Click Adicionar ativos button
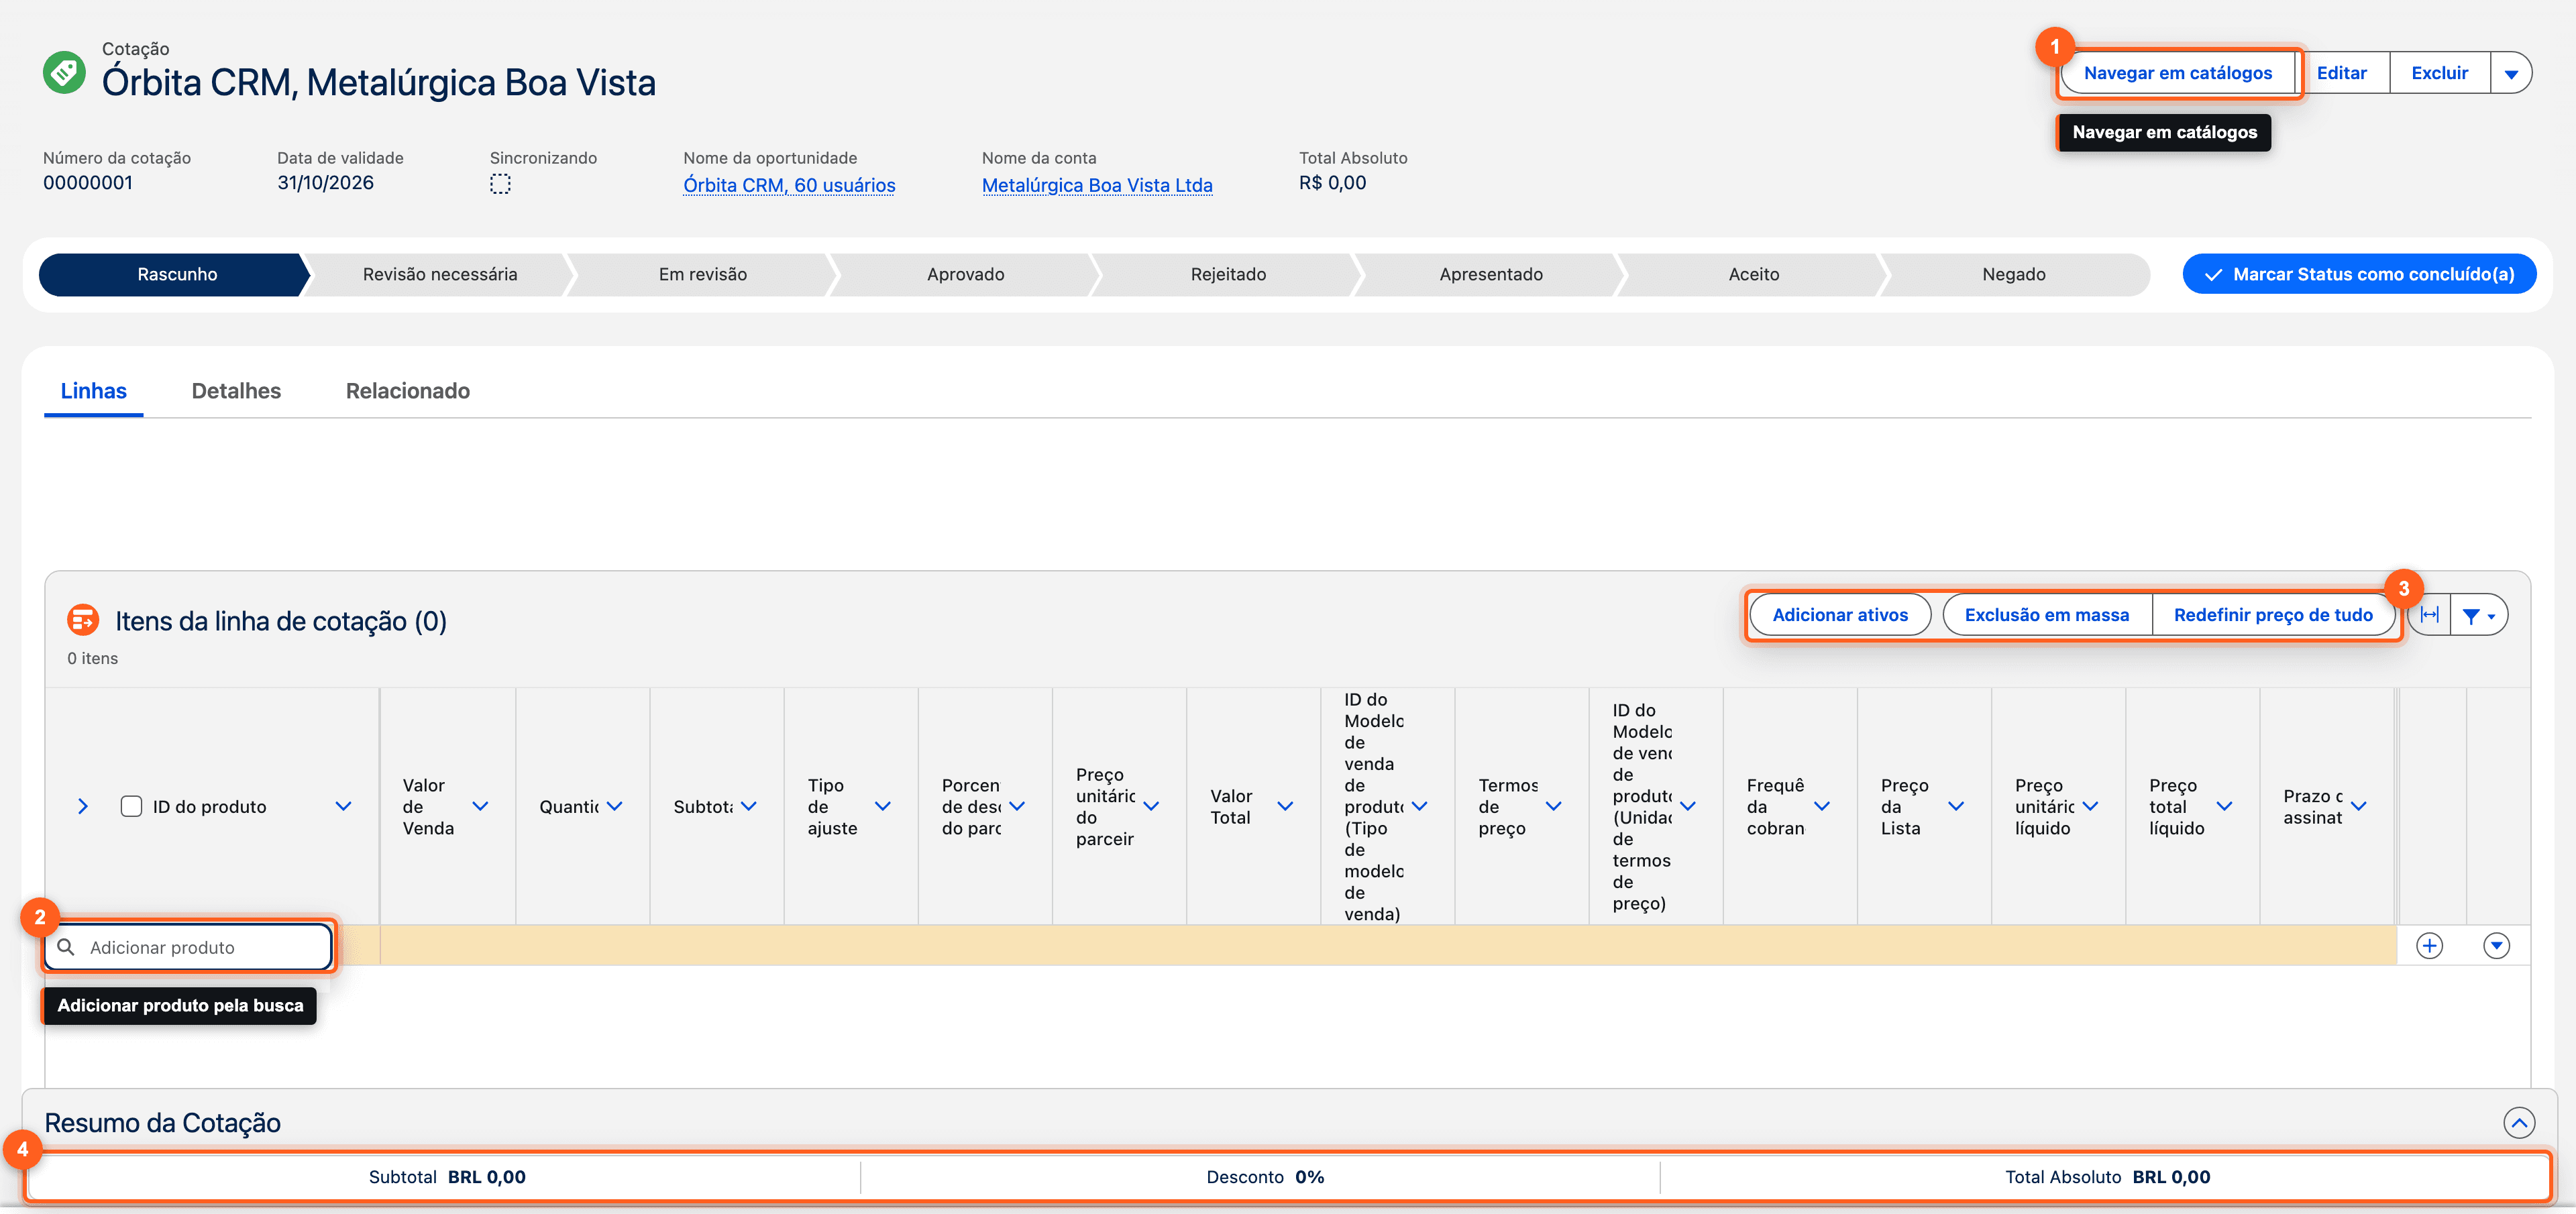Image resolution: width=2576 pixels, height=1214 pixels. click(1840, 615)
